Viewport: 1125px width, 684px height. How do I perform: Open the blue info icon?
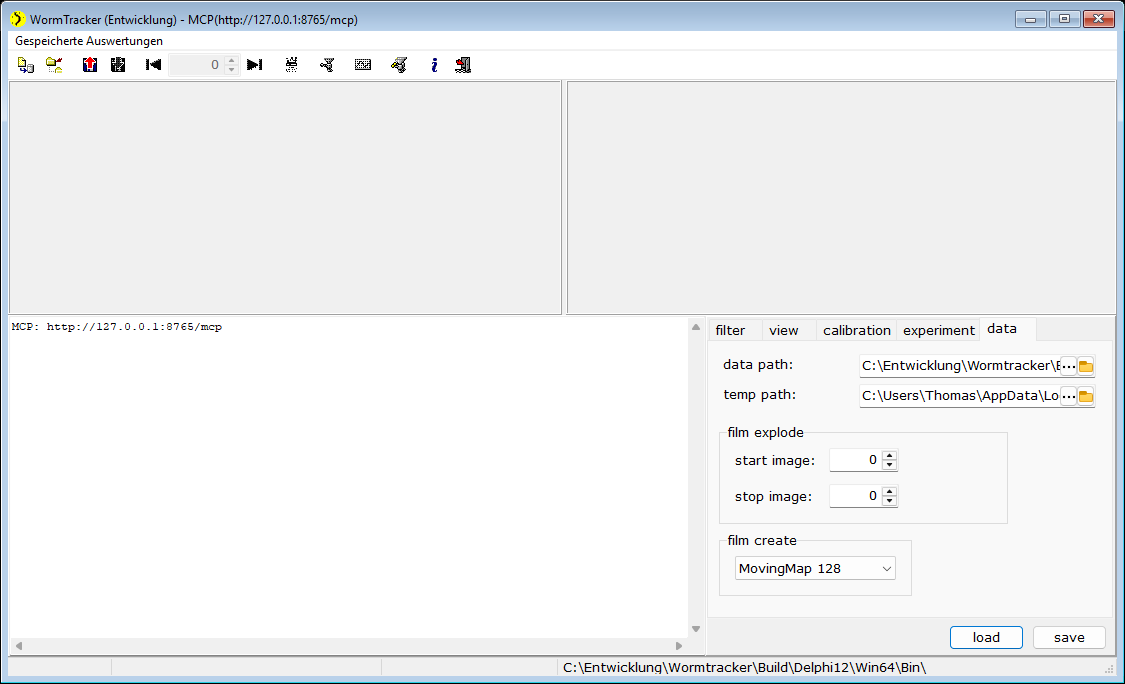434,65
